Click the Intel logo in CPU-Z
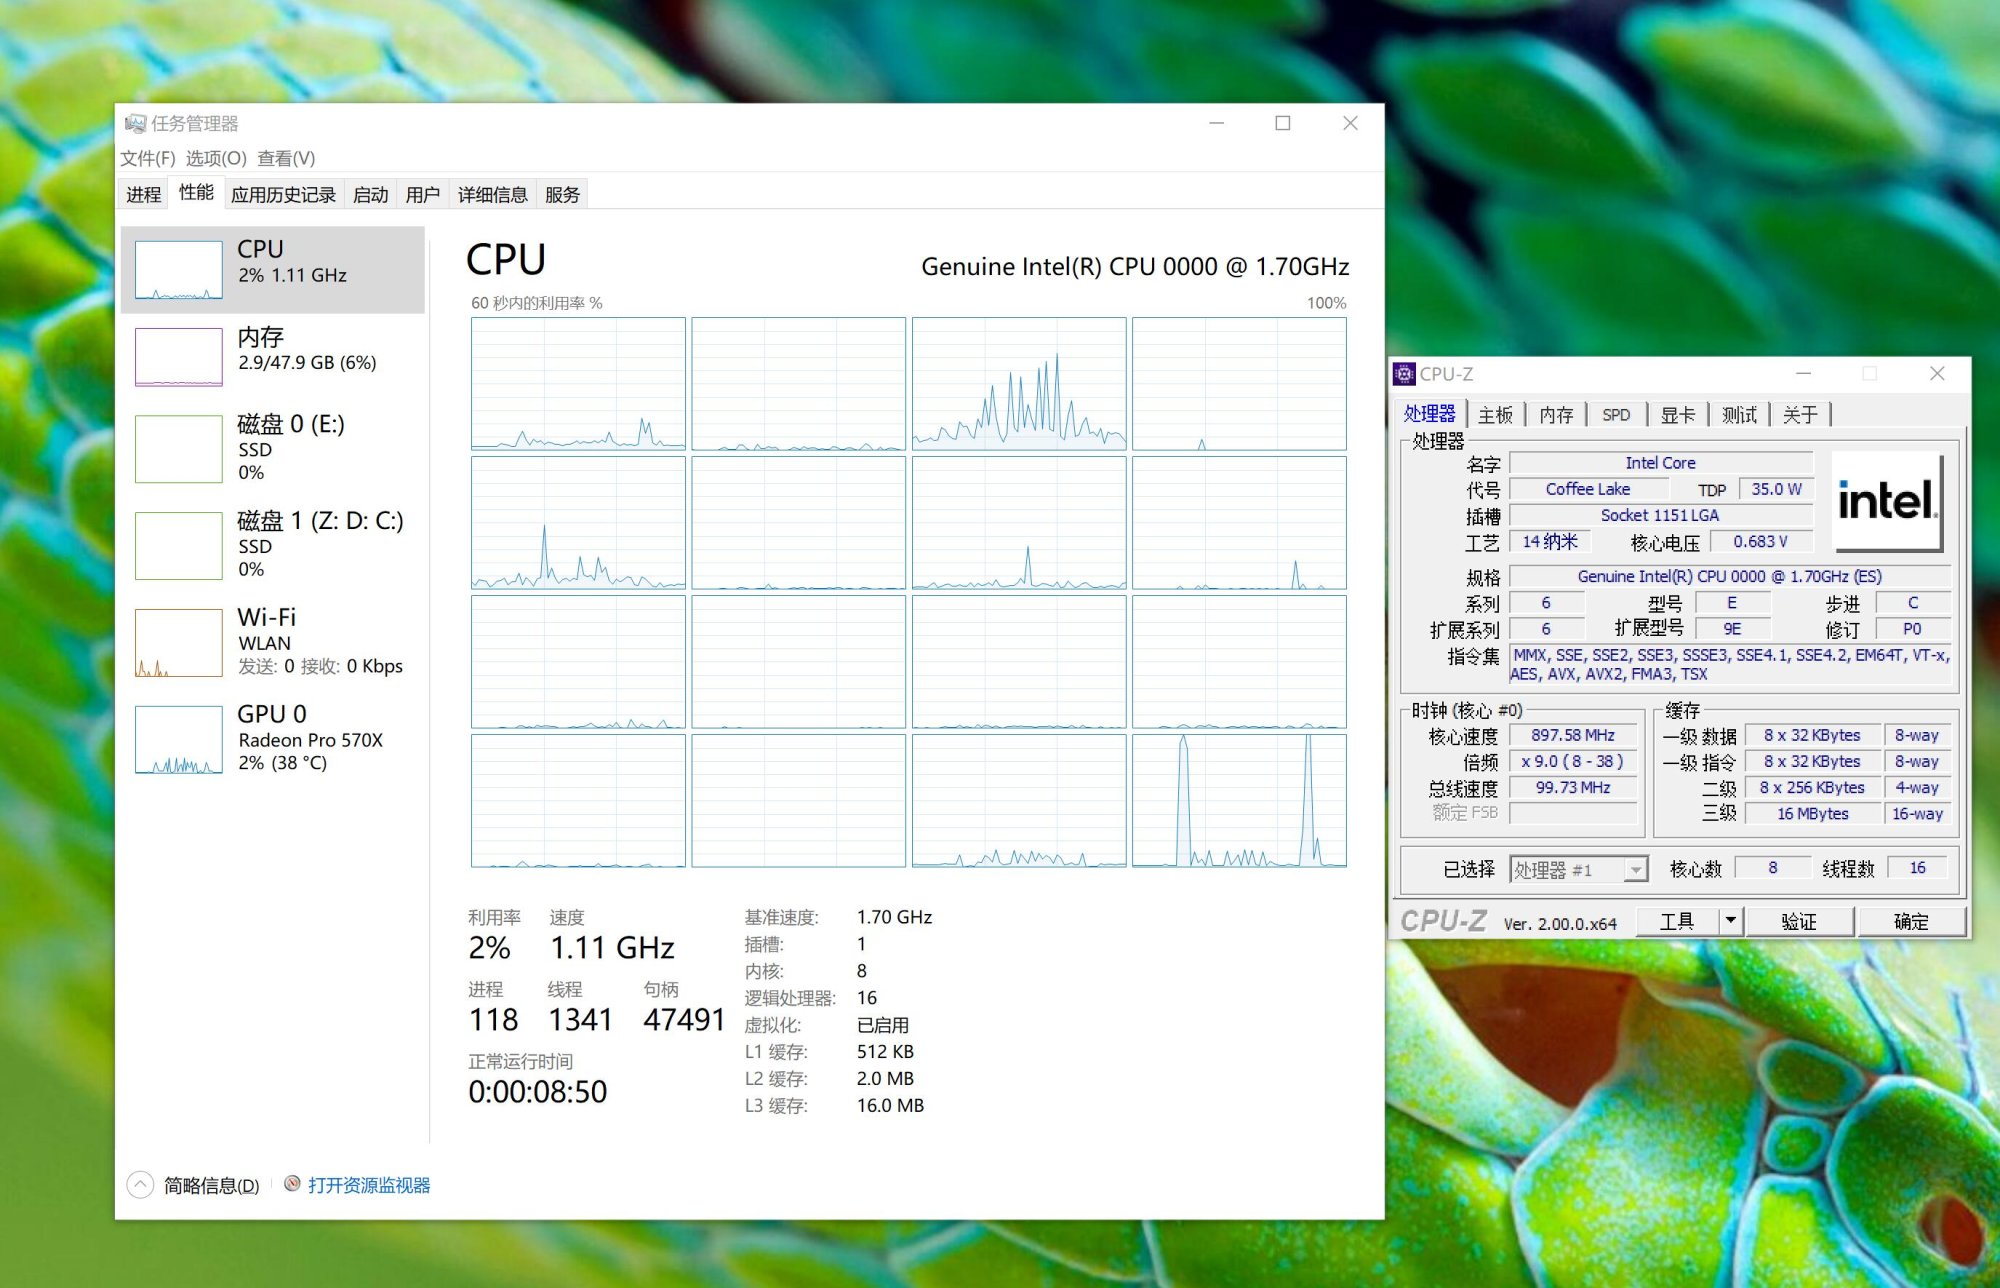 tap(1886, 502)
